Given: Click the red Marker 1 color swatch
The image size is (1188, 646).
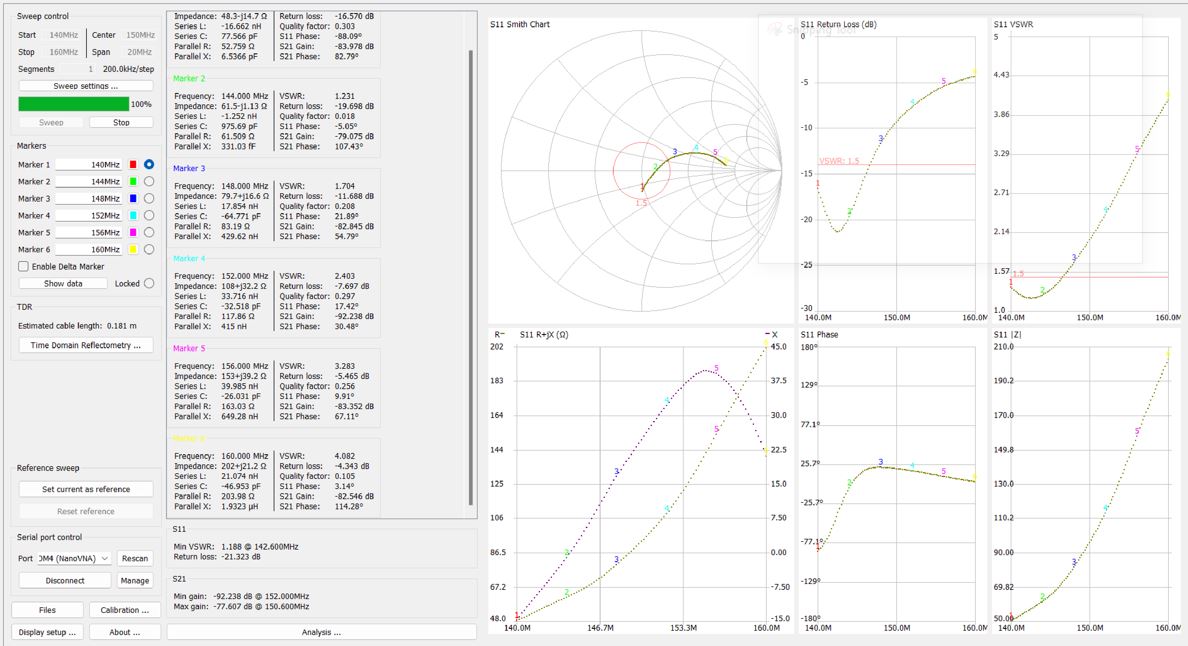Looking at the screenshot, I should point(133,164).
